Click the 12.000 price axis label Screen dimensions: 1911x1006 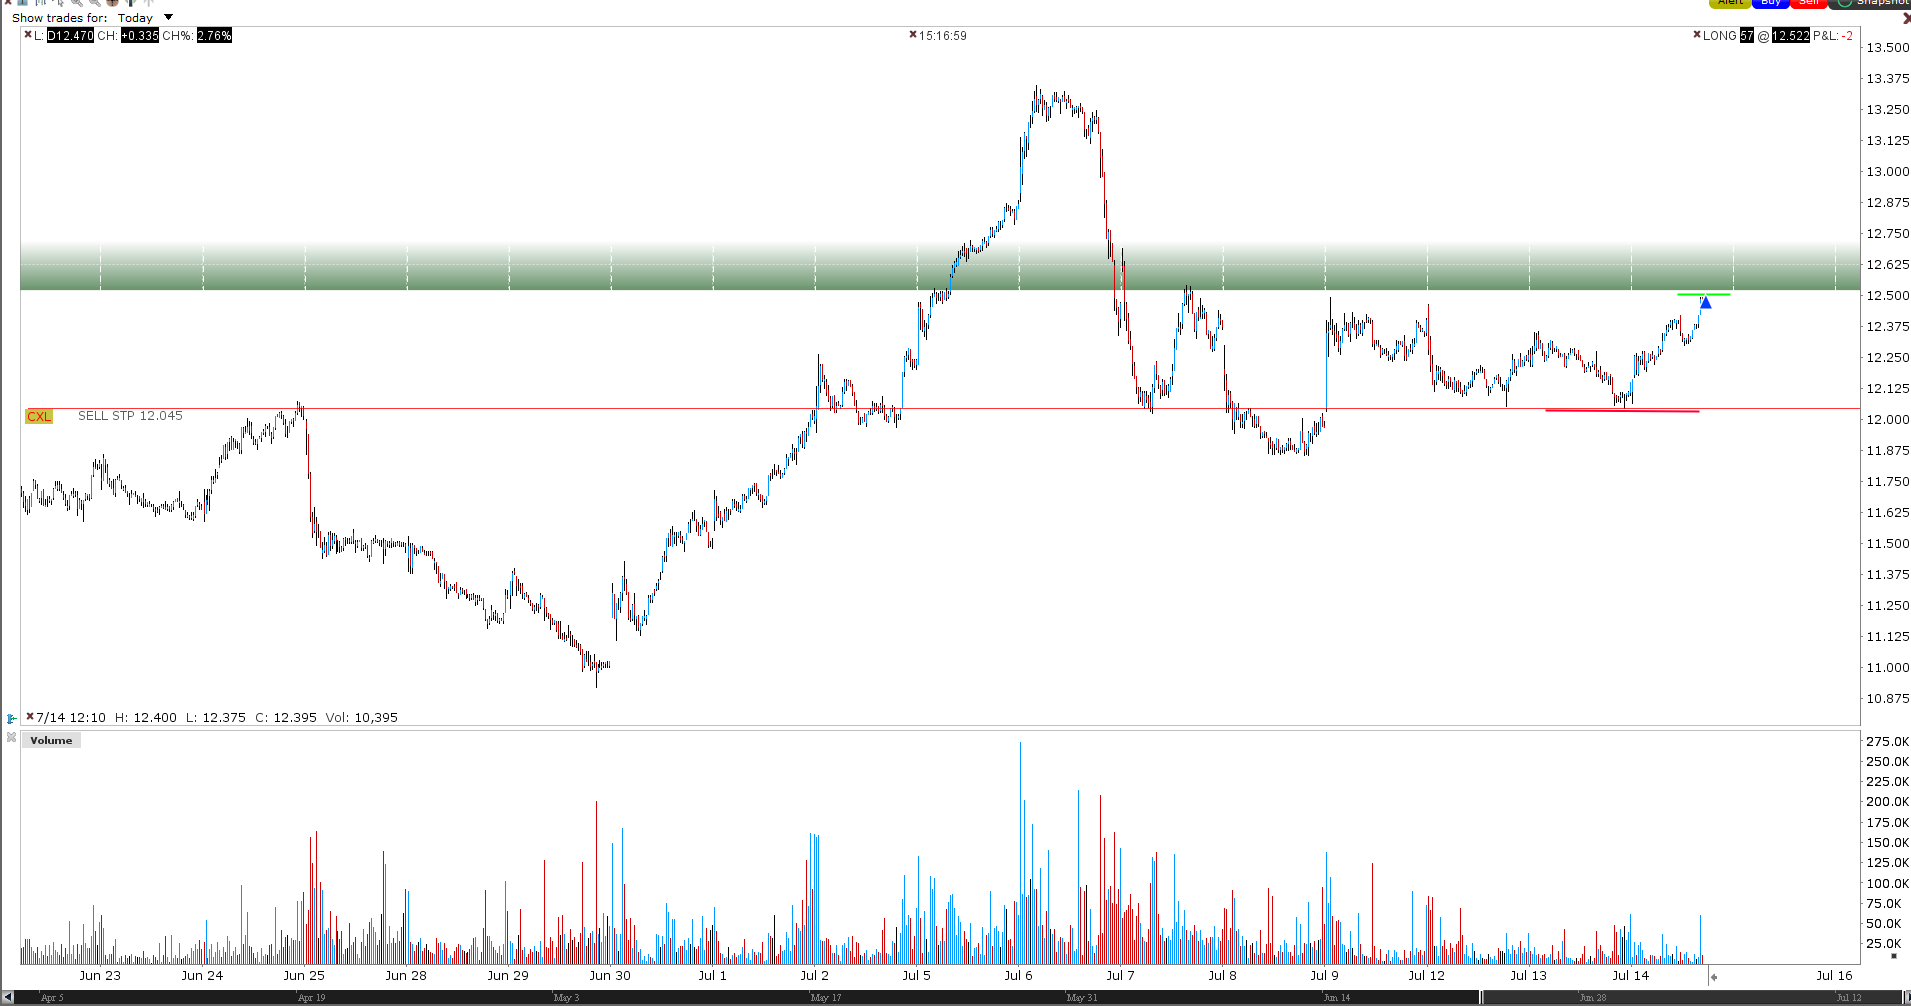(1888, 419)
